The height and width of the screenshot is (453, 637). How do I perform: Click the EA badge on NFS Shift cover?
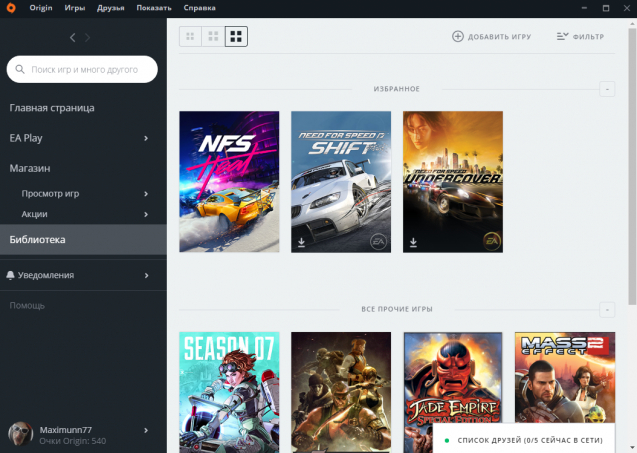tap(378, 242)
